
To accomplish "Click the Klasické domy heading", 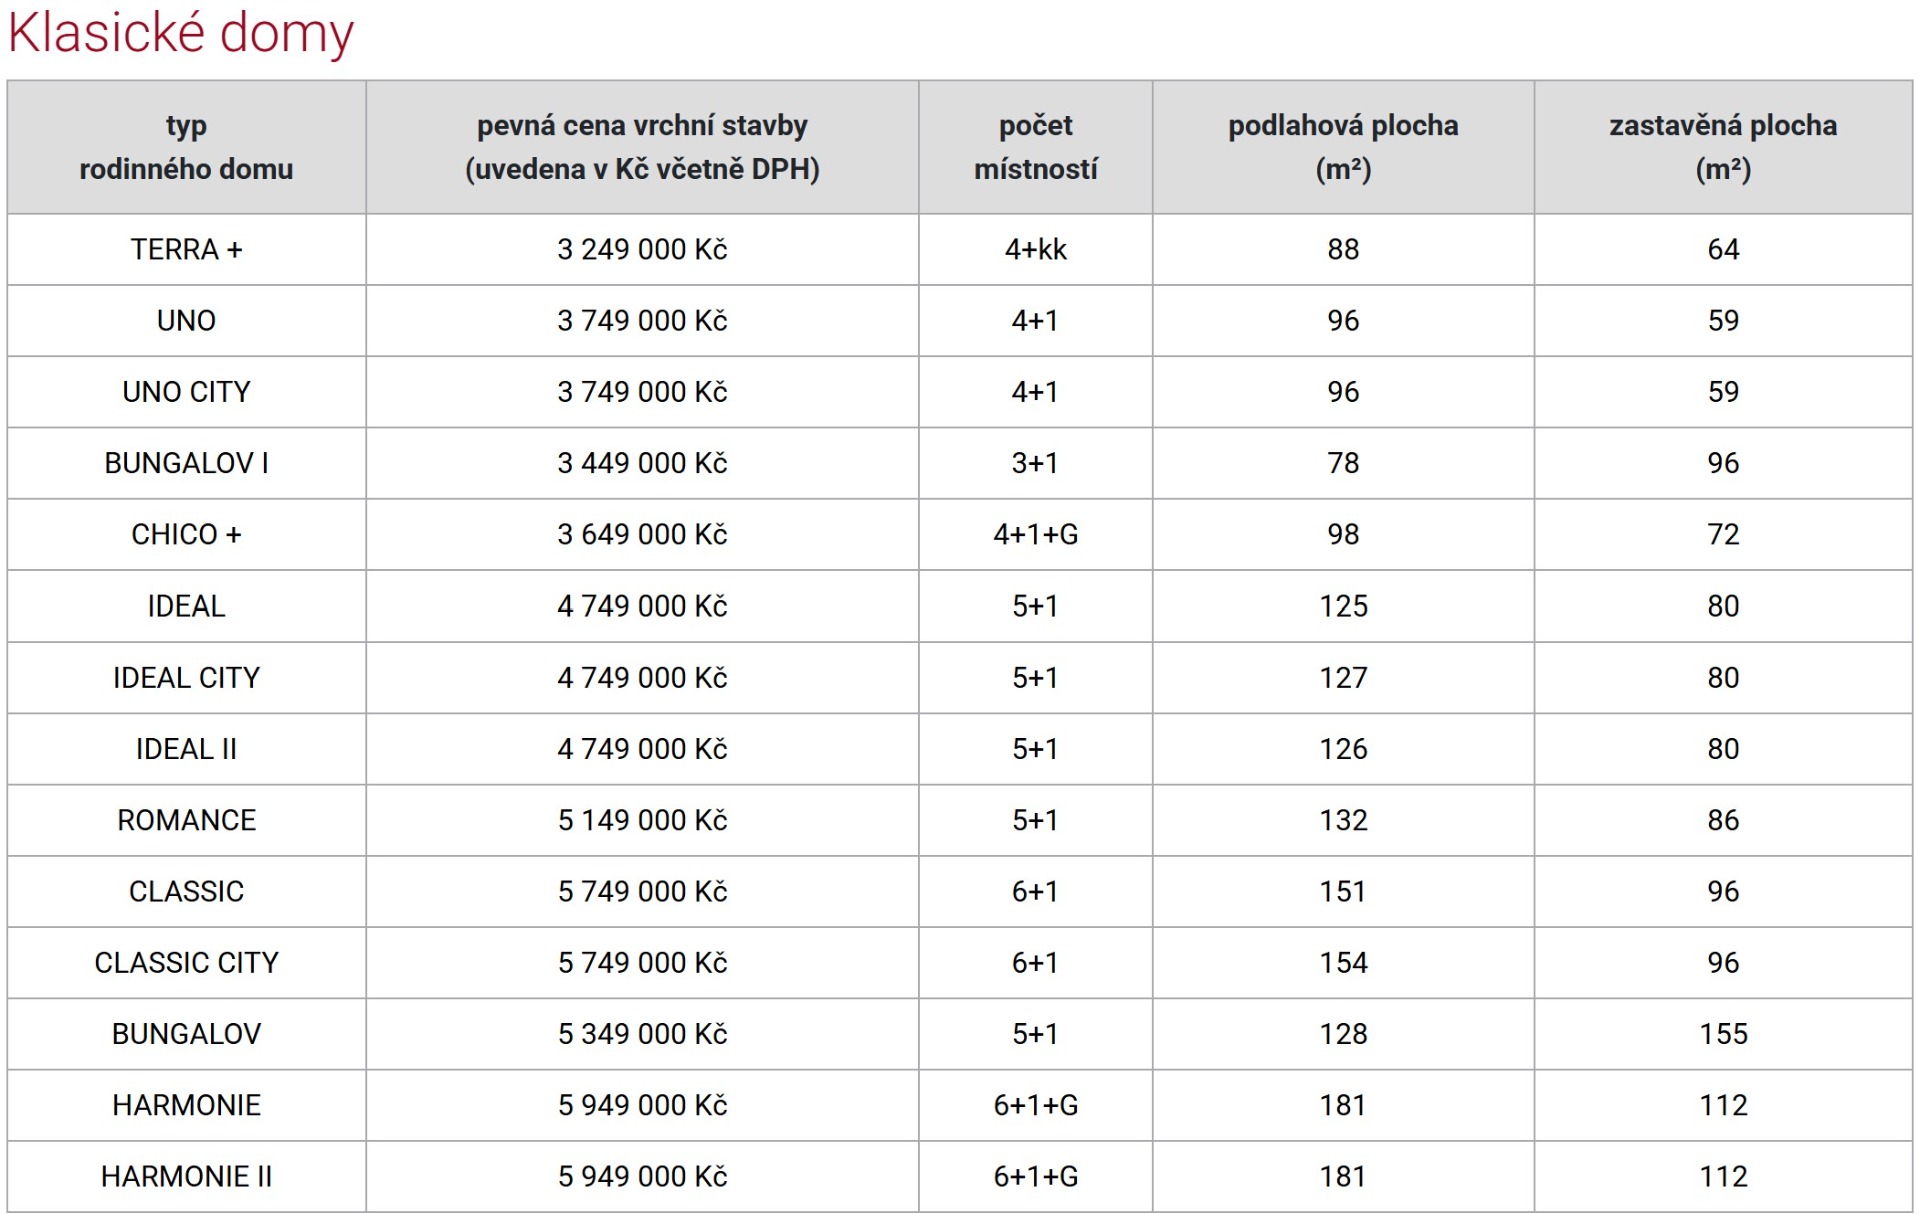I will coord(181,33).
